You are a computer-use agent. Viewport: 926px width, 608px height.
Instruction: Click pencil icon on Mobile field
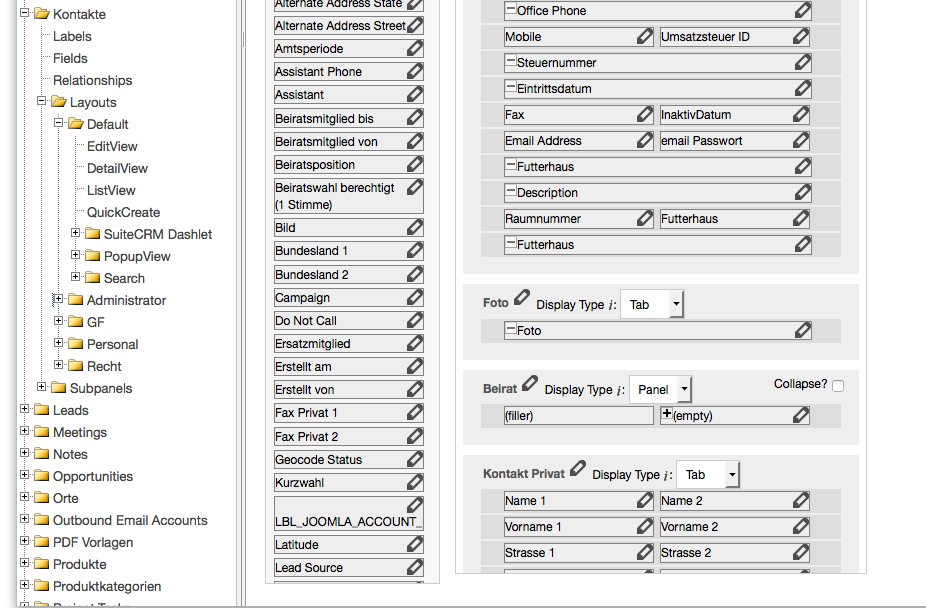(x=645, y=36)
